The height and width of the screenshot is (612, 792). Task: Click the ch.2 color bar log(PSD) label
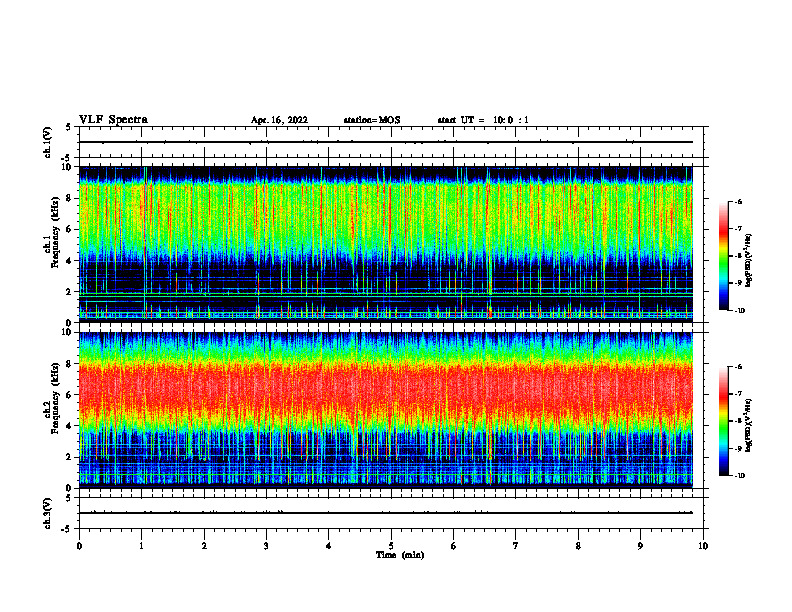click(x=749, y=425)
